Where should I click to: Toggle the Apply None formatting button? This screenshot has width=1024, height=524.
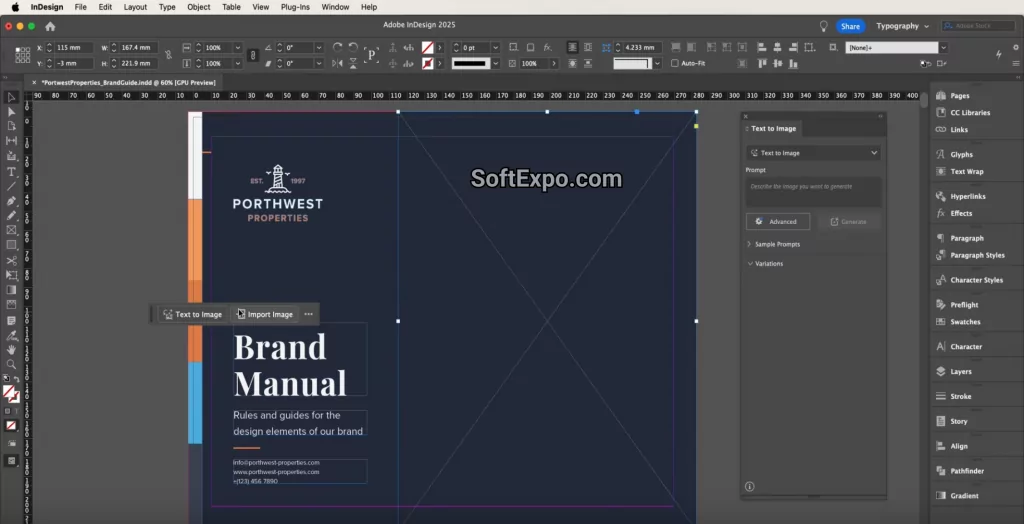point(11,425)
